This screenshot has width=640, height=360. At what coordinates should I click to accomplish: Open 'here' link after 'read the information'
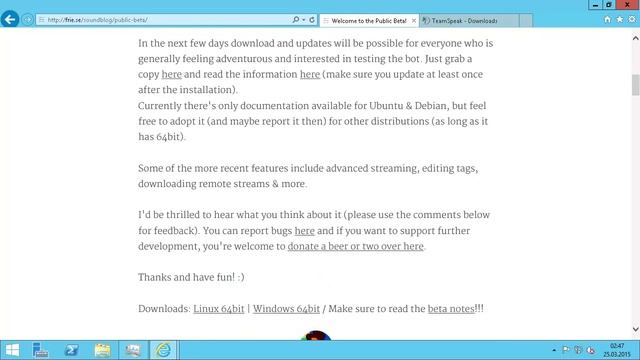pos(310,75)
